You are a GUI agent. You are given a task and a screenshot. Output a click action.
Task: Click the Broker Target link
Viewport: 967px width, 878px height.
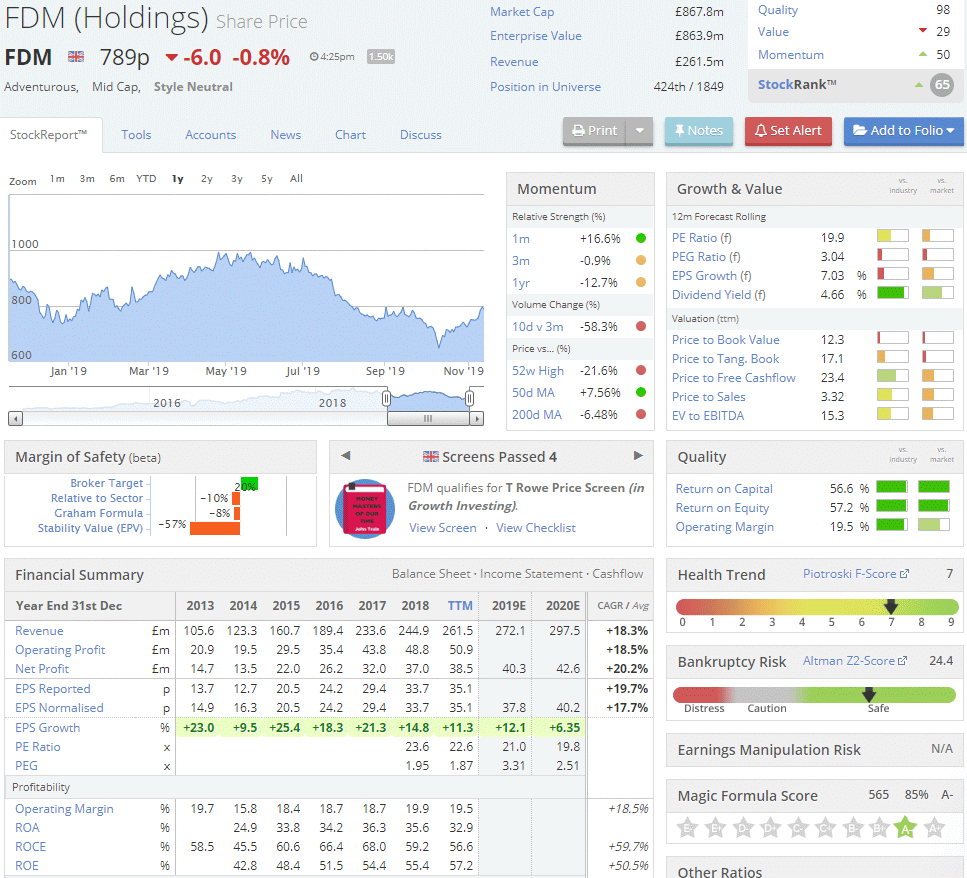click(x=107, y=483)
